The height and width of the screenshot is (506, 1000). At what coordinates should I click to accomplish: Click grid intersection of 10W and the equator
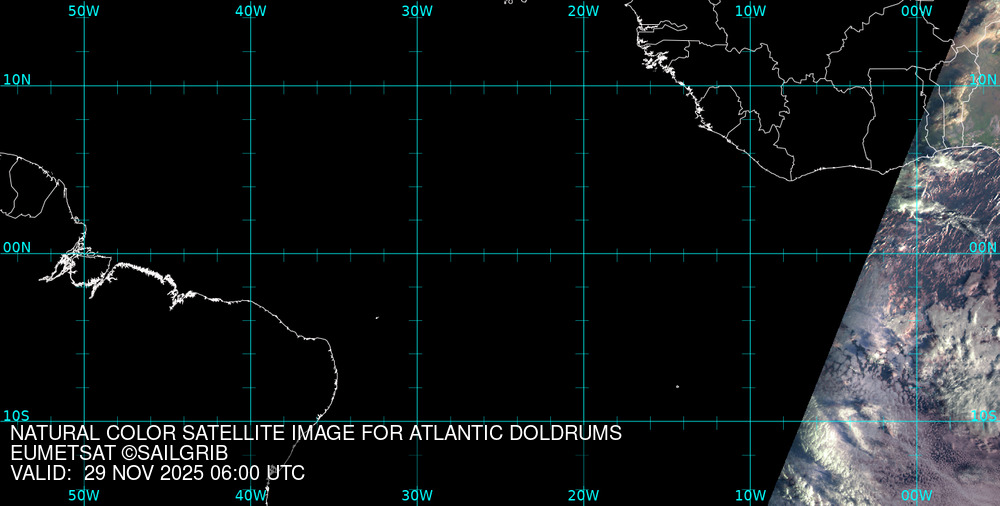(x=750, y=253)
